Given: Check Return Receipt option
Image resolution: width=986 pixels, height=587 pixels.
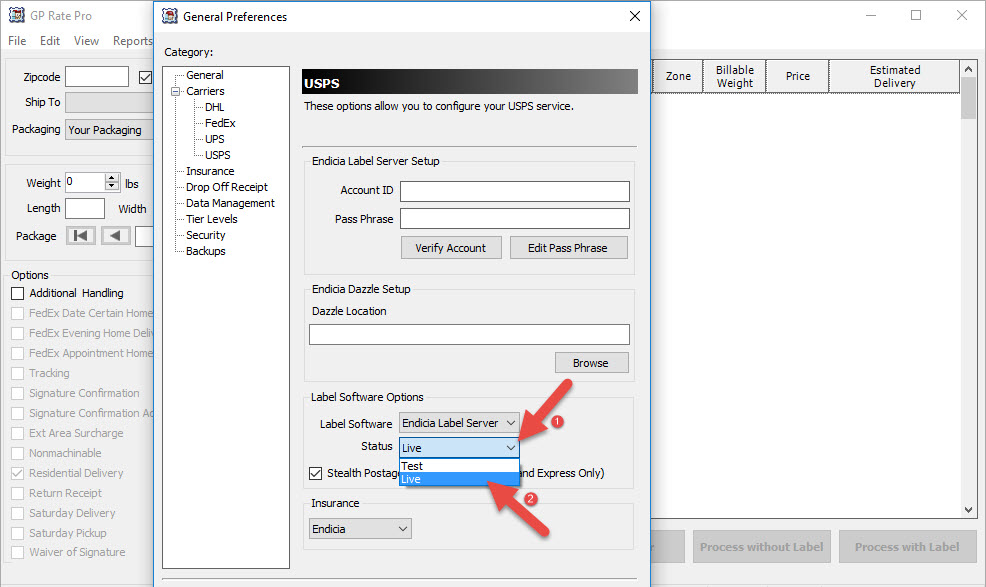Looking at the screenshot, I should [18, 493].
